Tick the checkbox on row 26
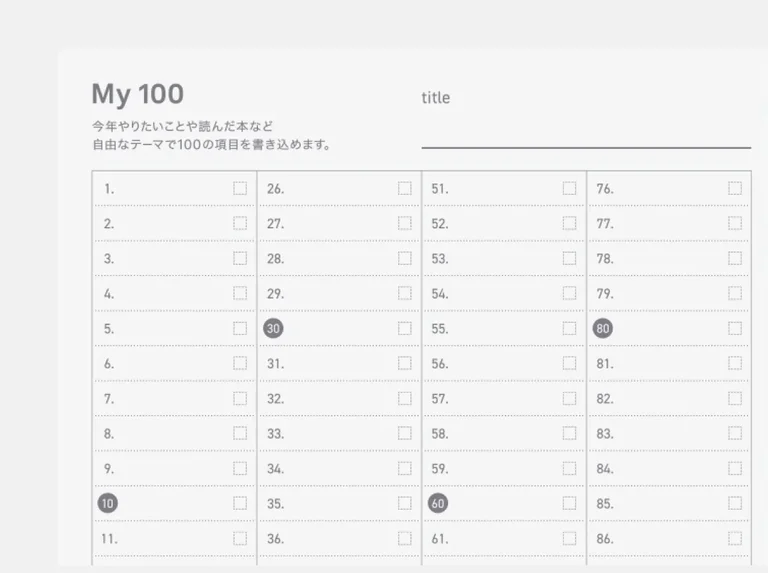 [x=405, y=189]
